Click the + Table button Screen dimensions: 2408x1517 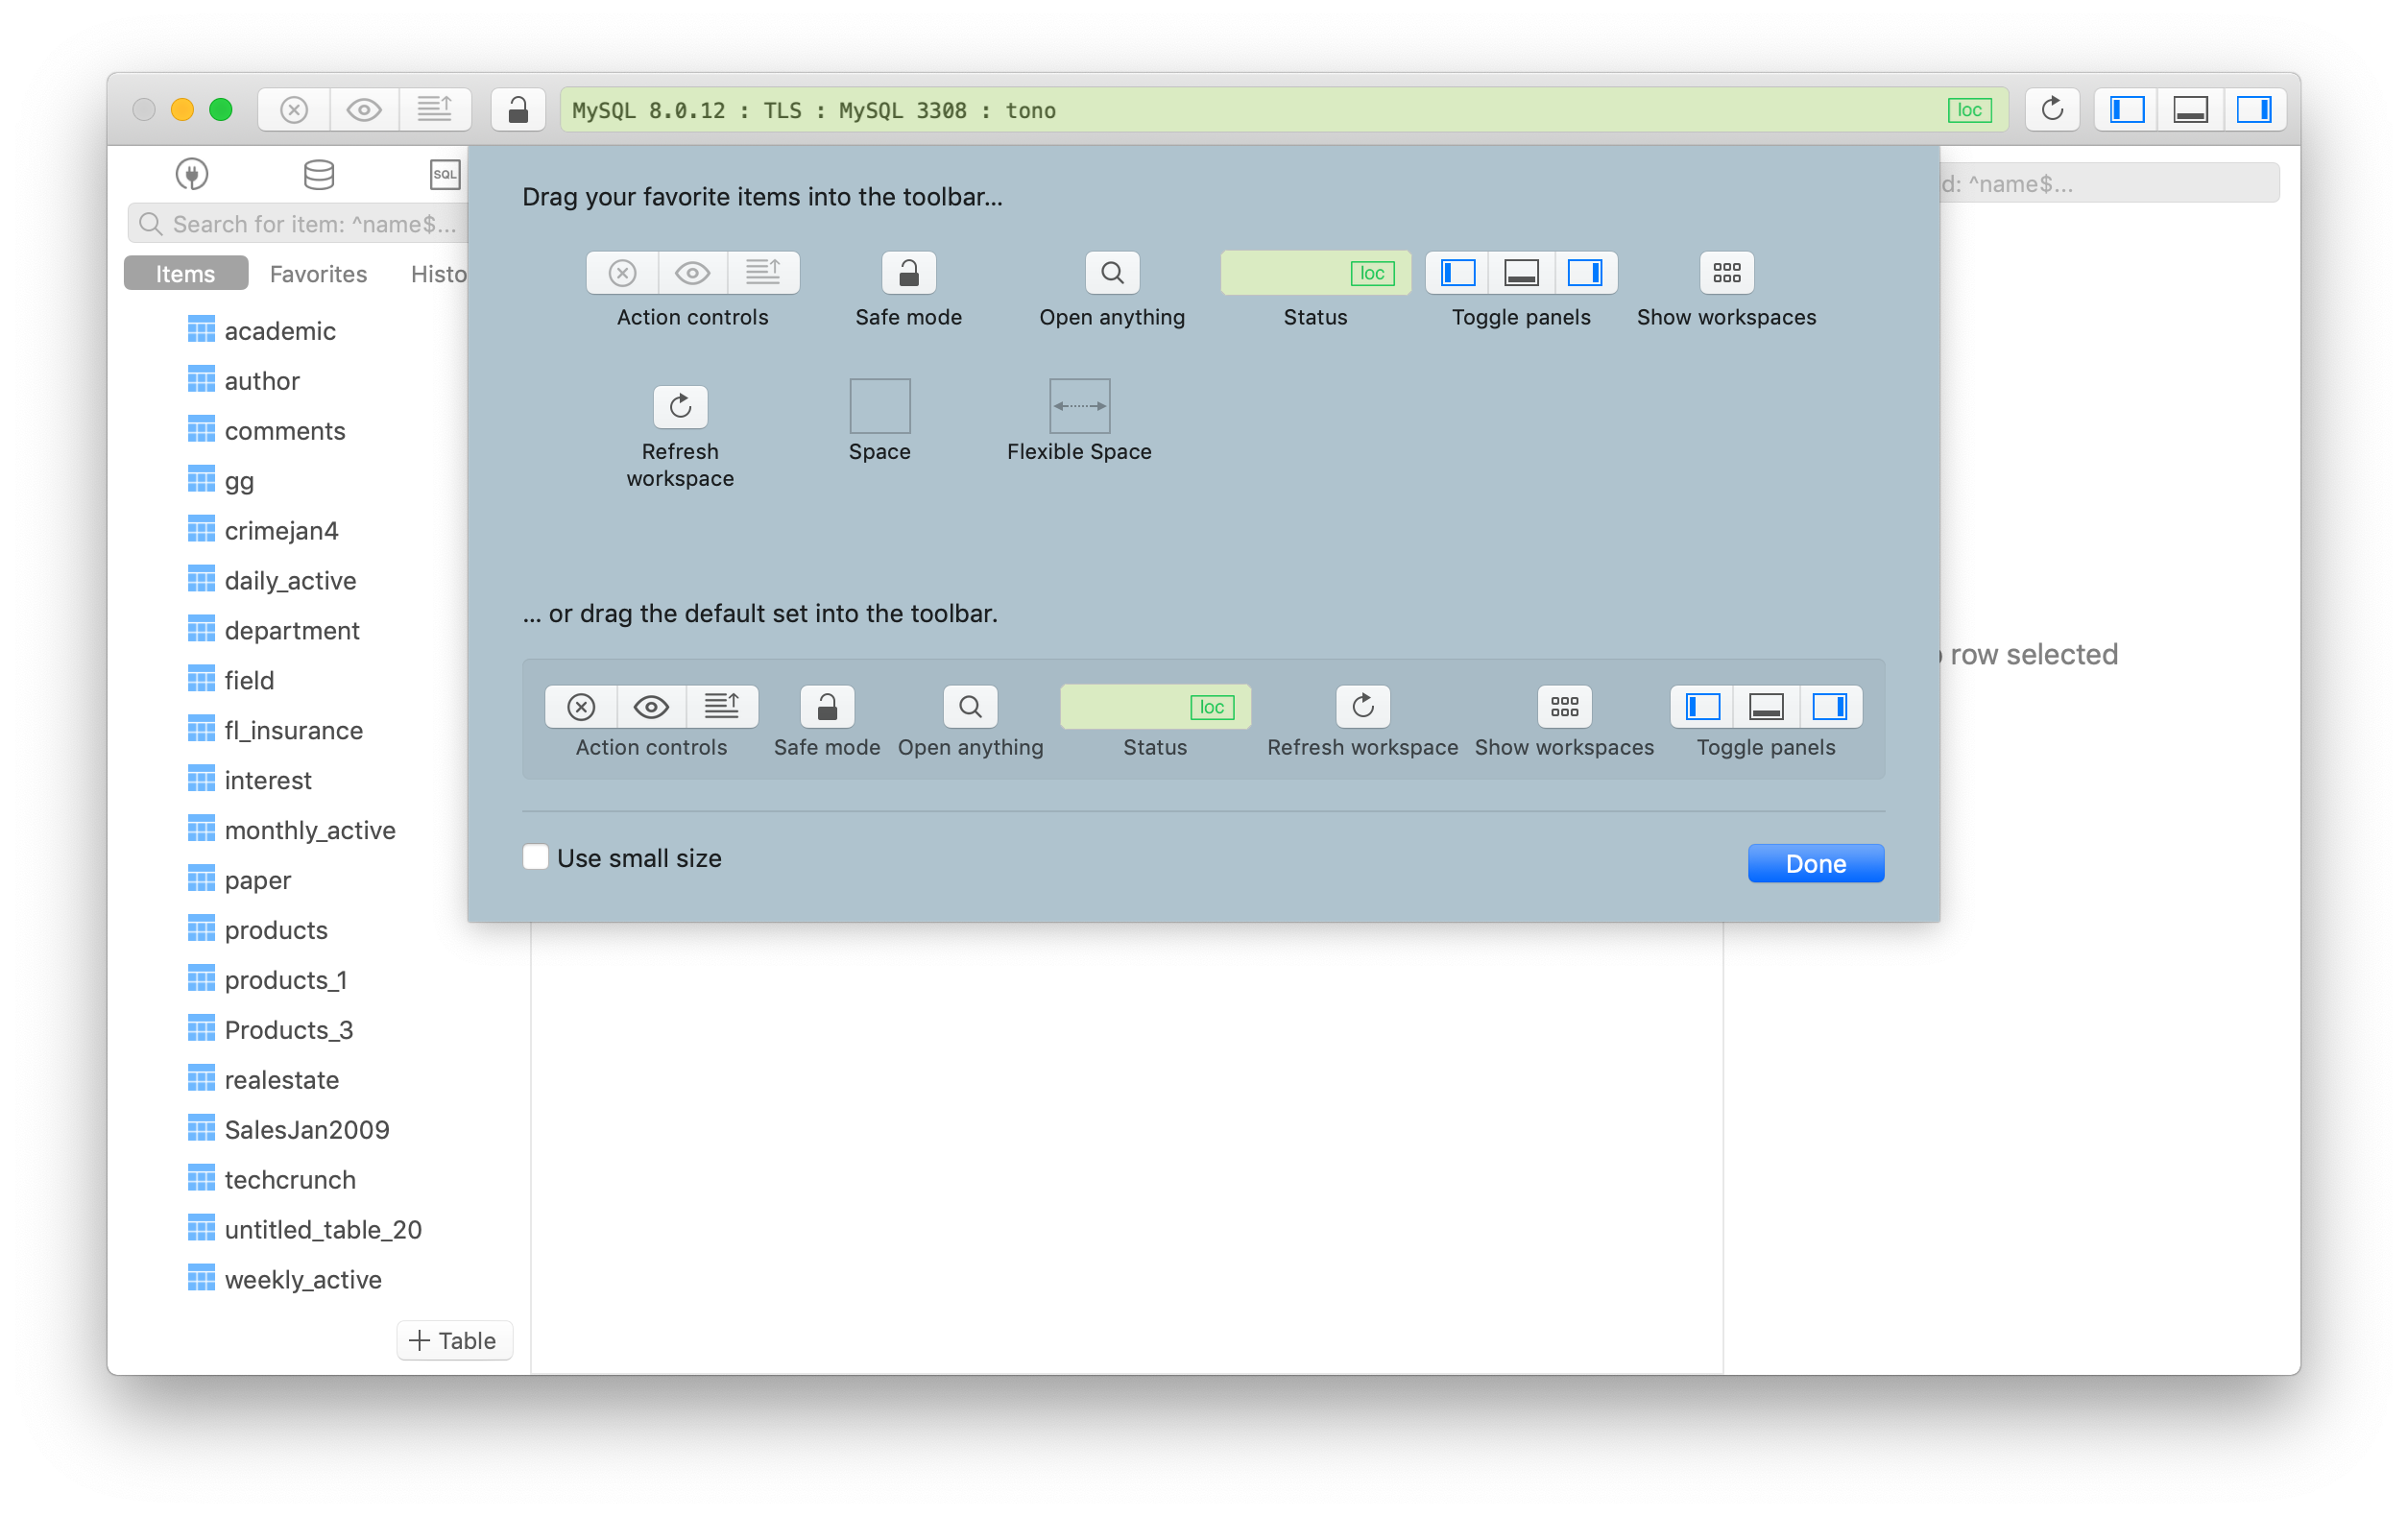coord(454,1341)
